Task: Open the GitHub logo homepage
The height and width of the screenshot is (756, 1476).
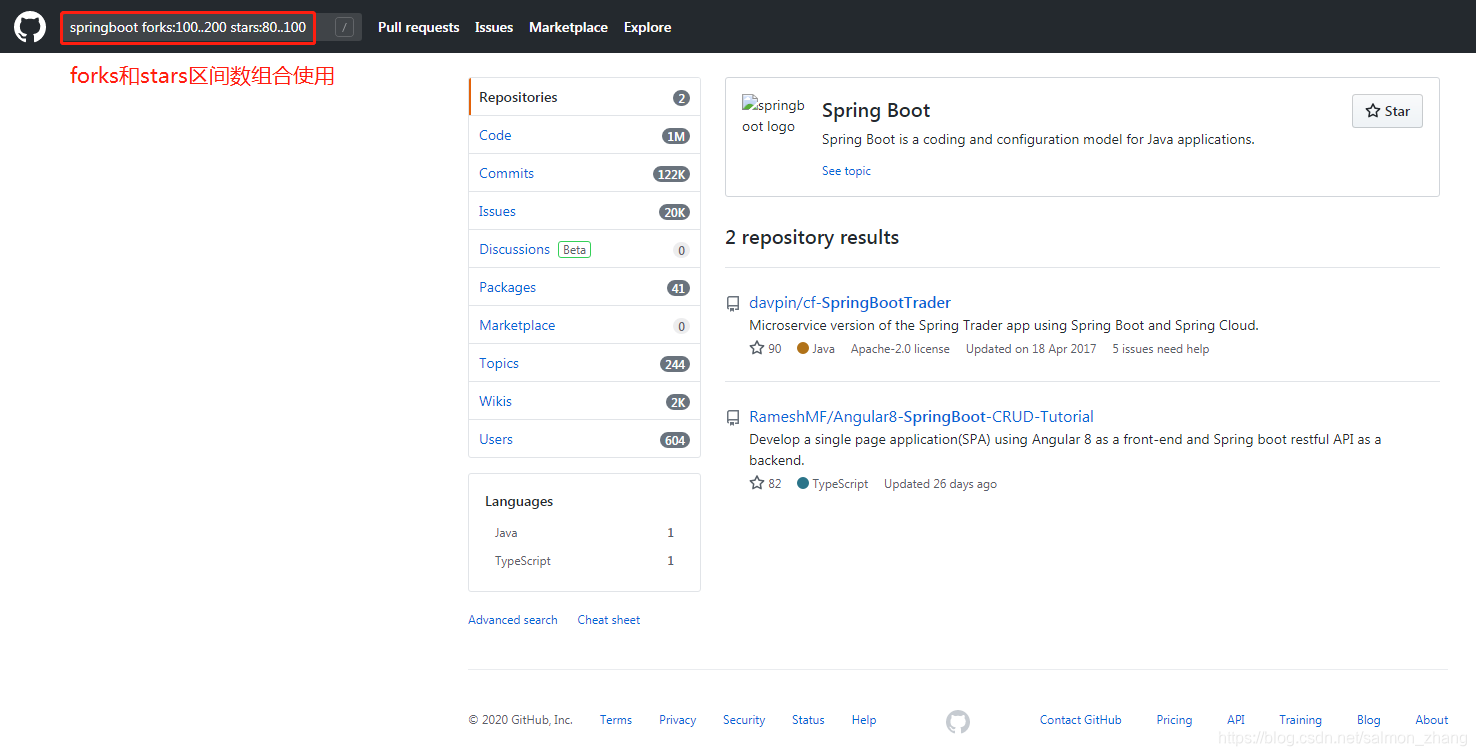Action: coord(30,27)
